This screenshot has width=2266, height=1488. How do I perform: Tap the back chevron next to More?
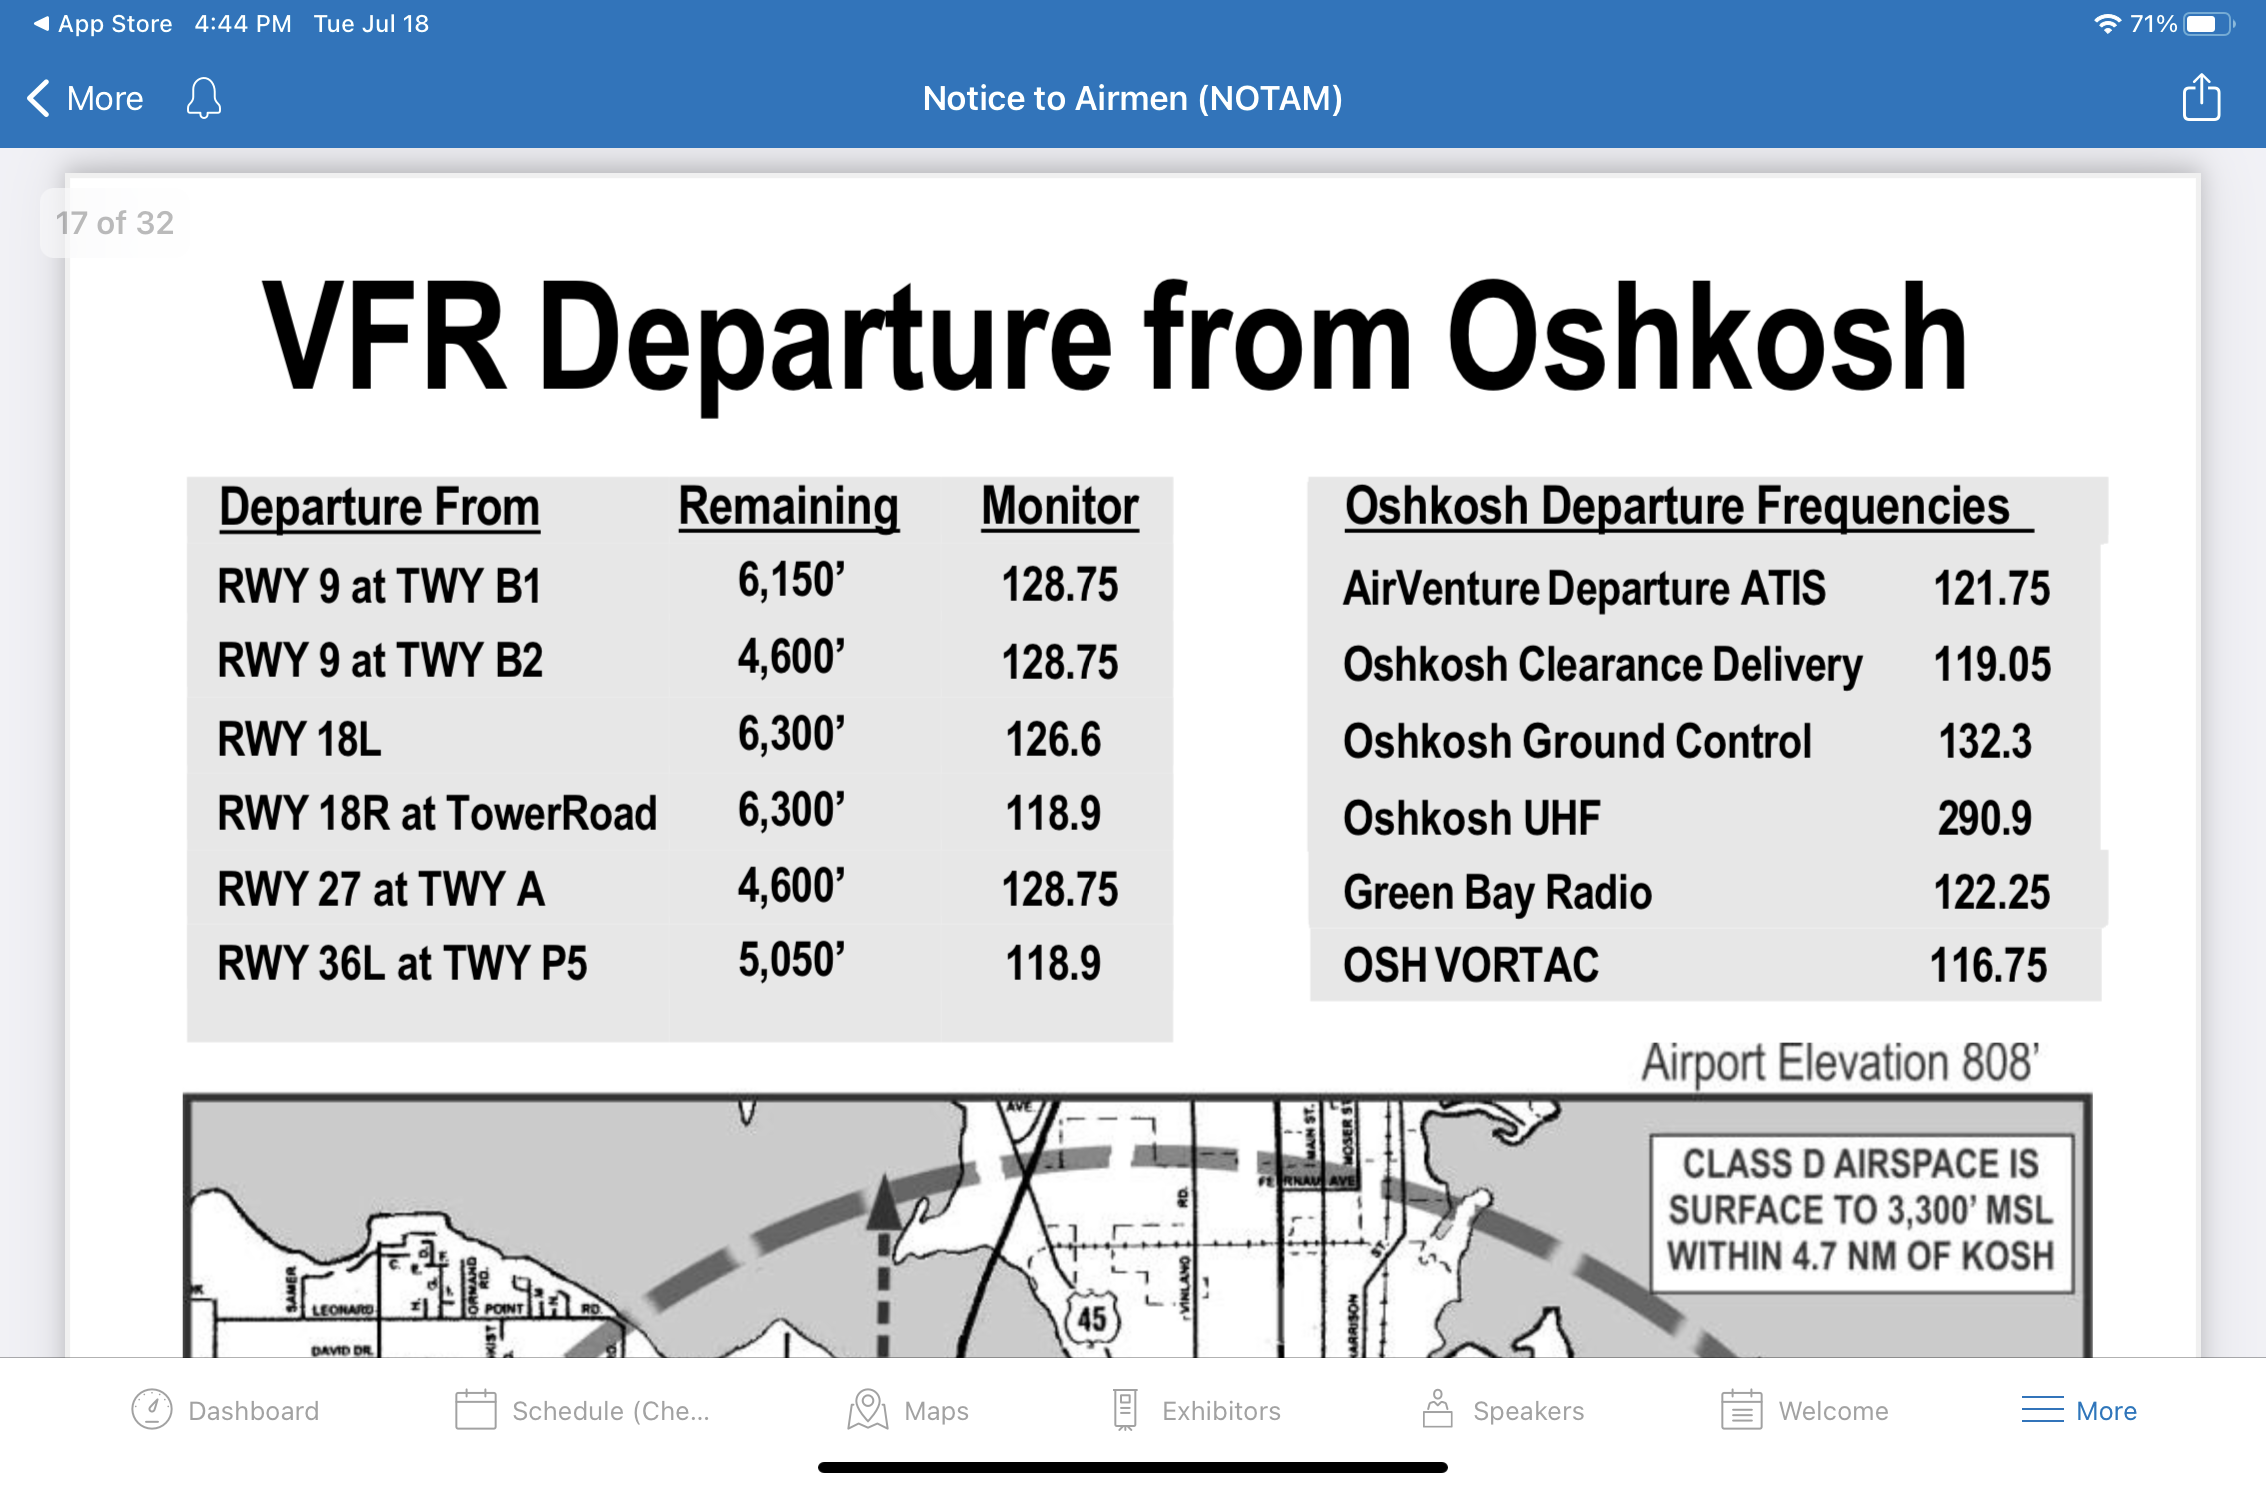coord(38,98)
